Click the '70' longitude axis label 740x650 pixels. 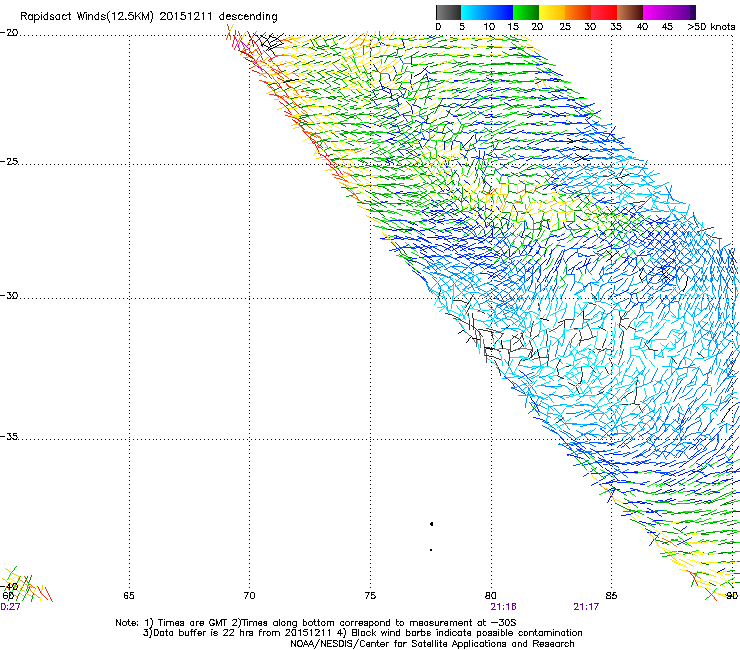[x=249, y=595]
